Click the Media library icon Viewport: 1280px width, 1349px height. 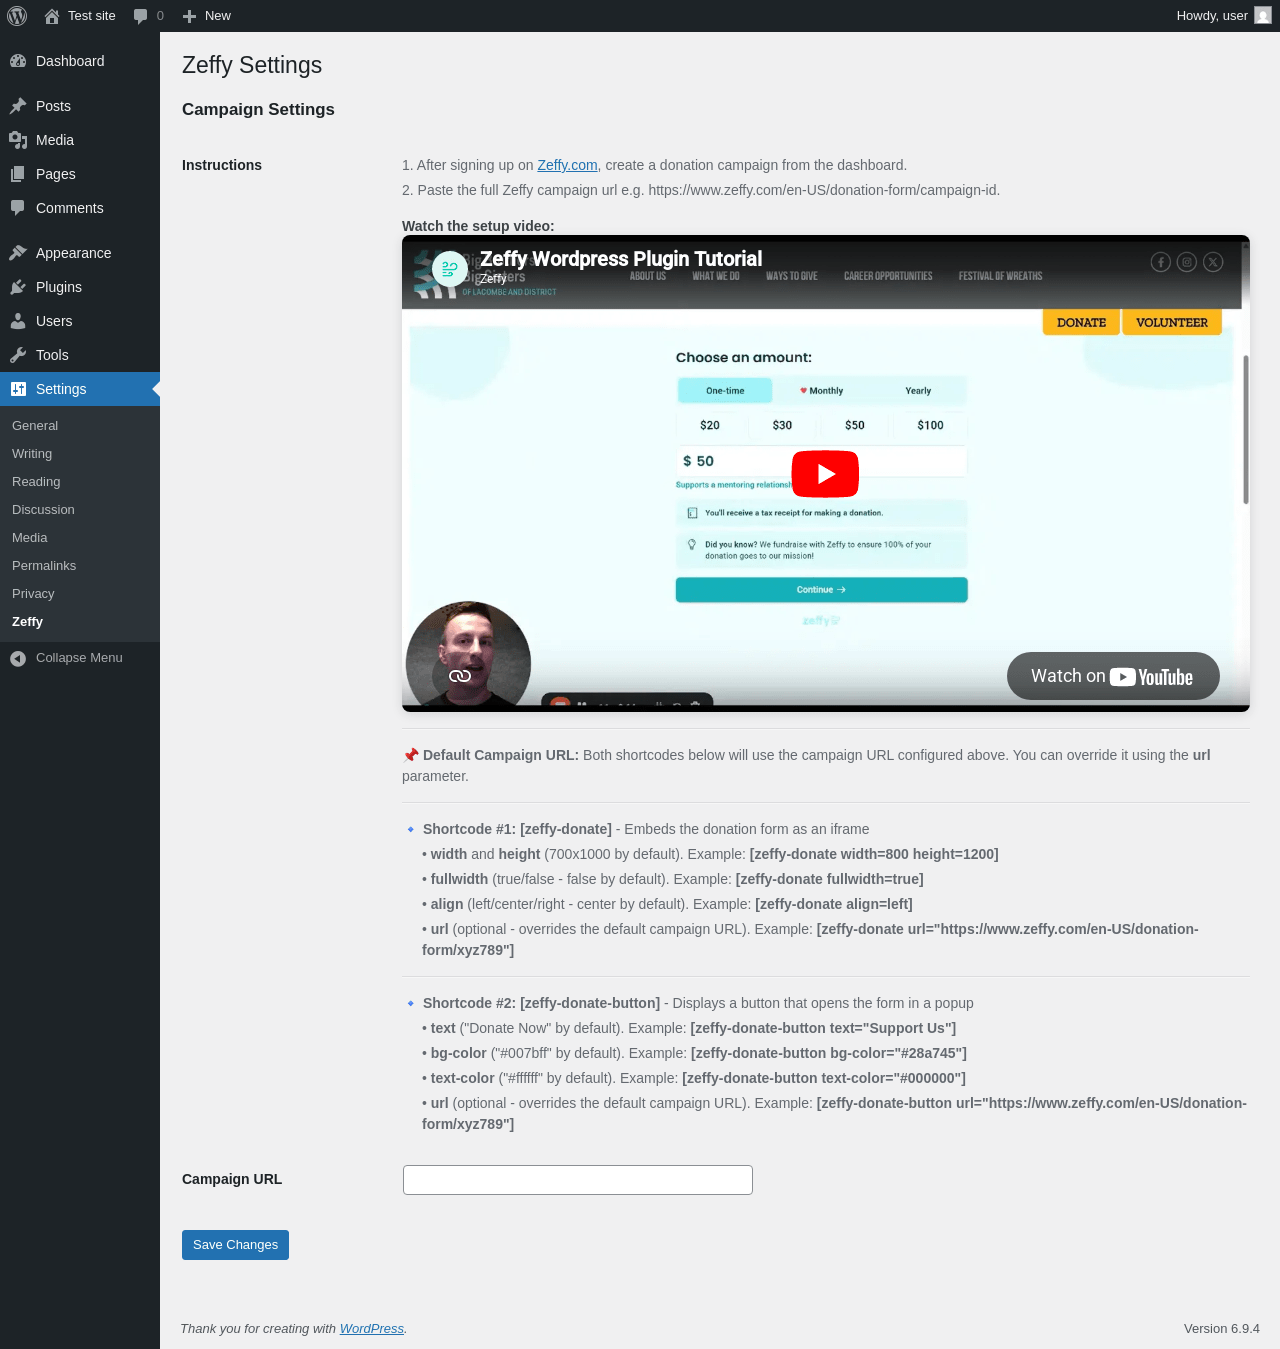(x=18, y=140)
